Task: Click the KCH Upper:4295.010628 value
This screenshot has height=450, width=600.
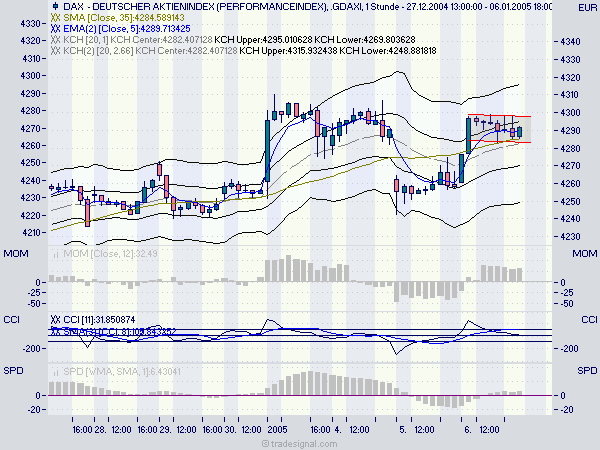Action: point(264,40)
